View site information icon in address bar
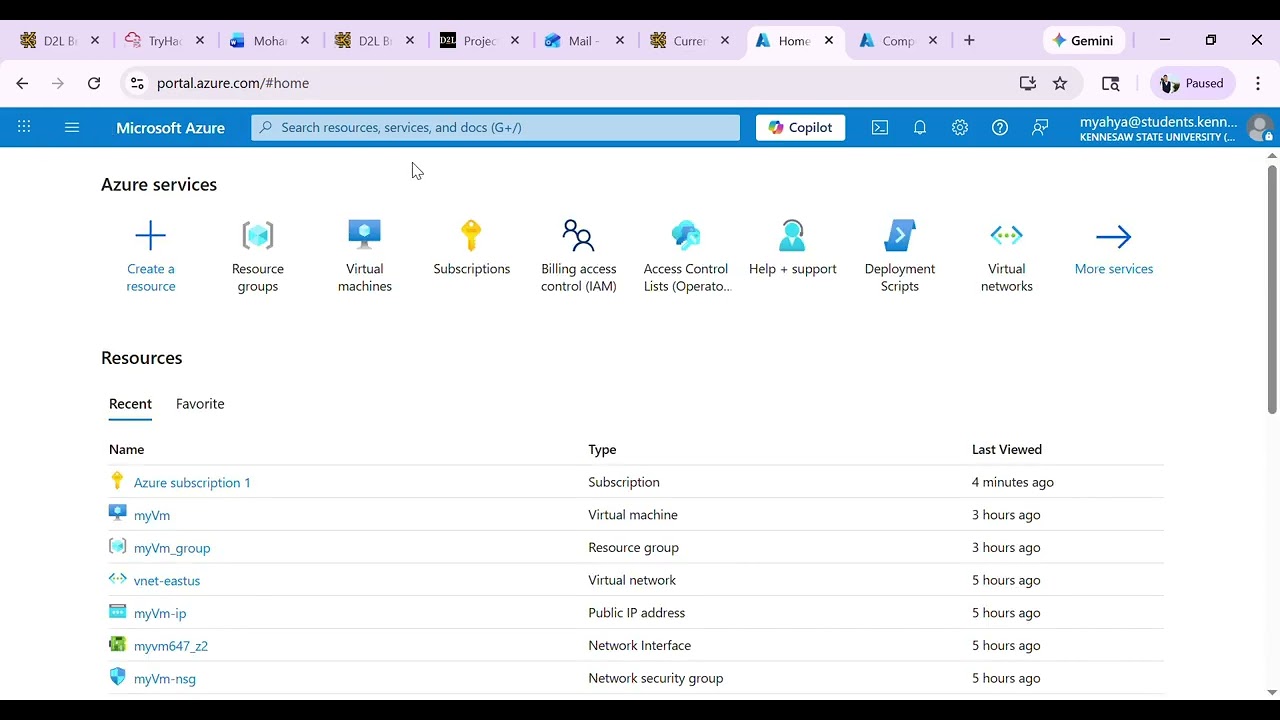 (x=137, y=83)
